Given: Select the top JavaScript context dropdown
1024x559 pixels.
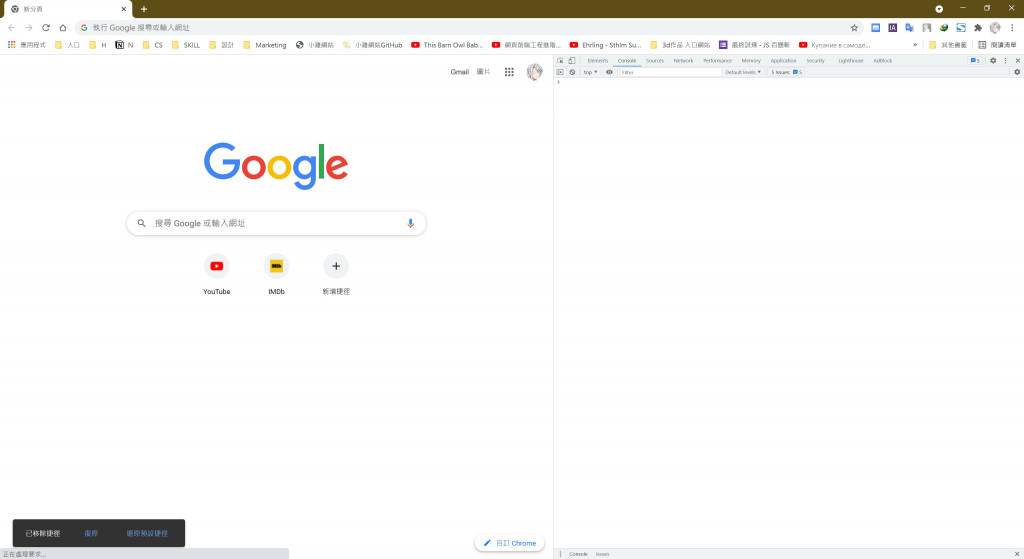Looking at the screenshot, I should coord(590,72).
